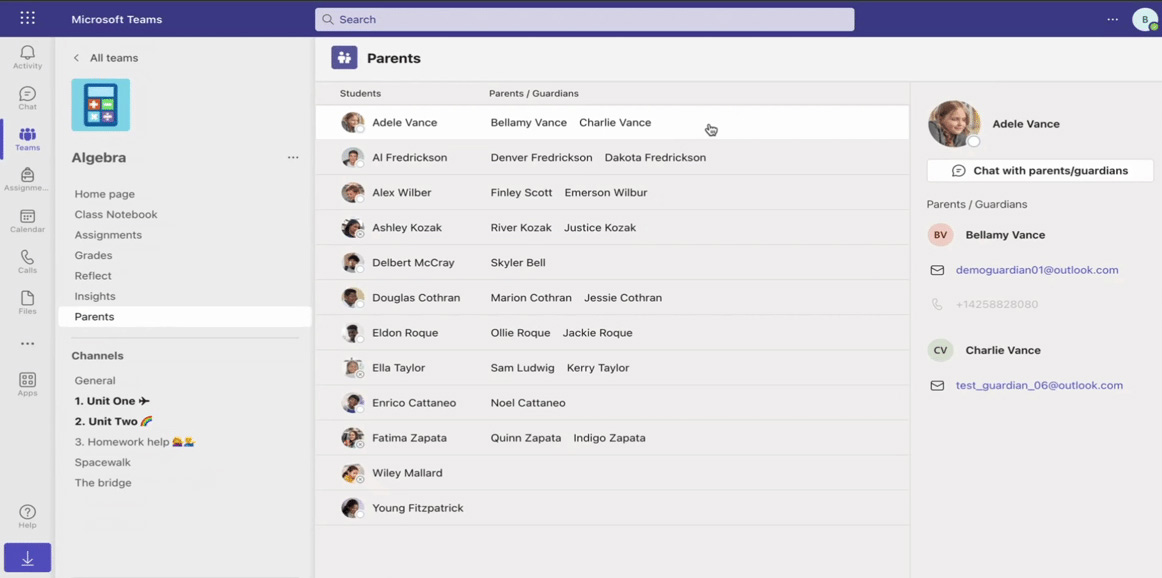This screenshot has width=1162, height=578.
Task: Click guardian Noel Cattaneo
Action: pos(528,403)
